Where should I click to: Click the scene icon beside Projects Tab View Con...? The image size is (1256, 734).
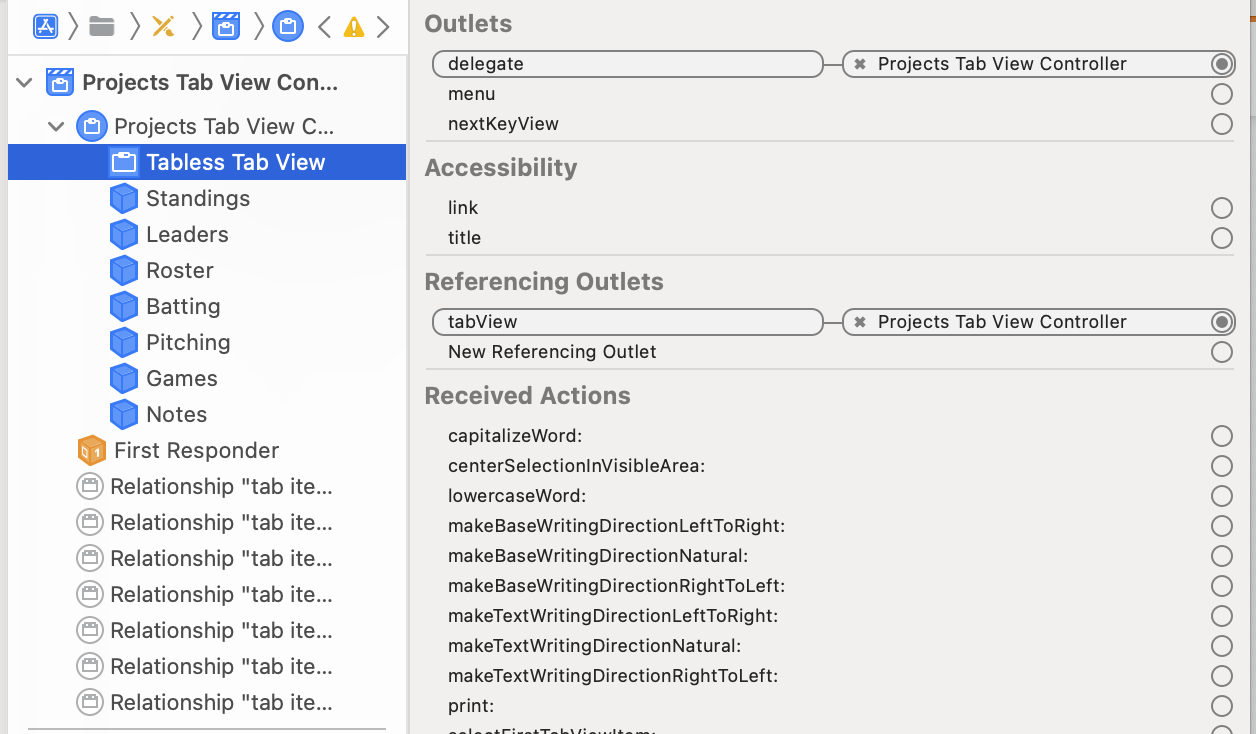point(60,82)
